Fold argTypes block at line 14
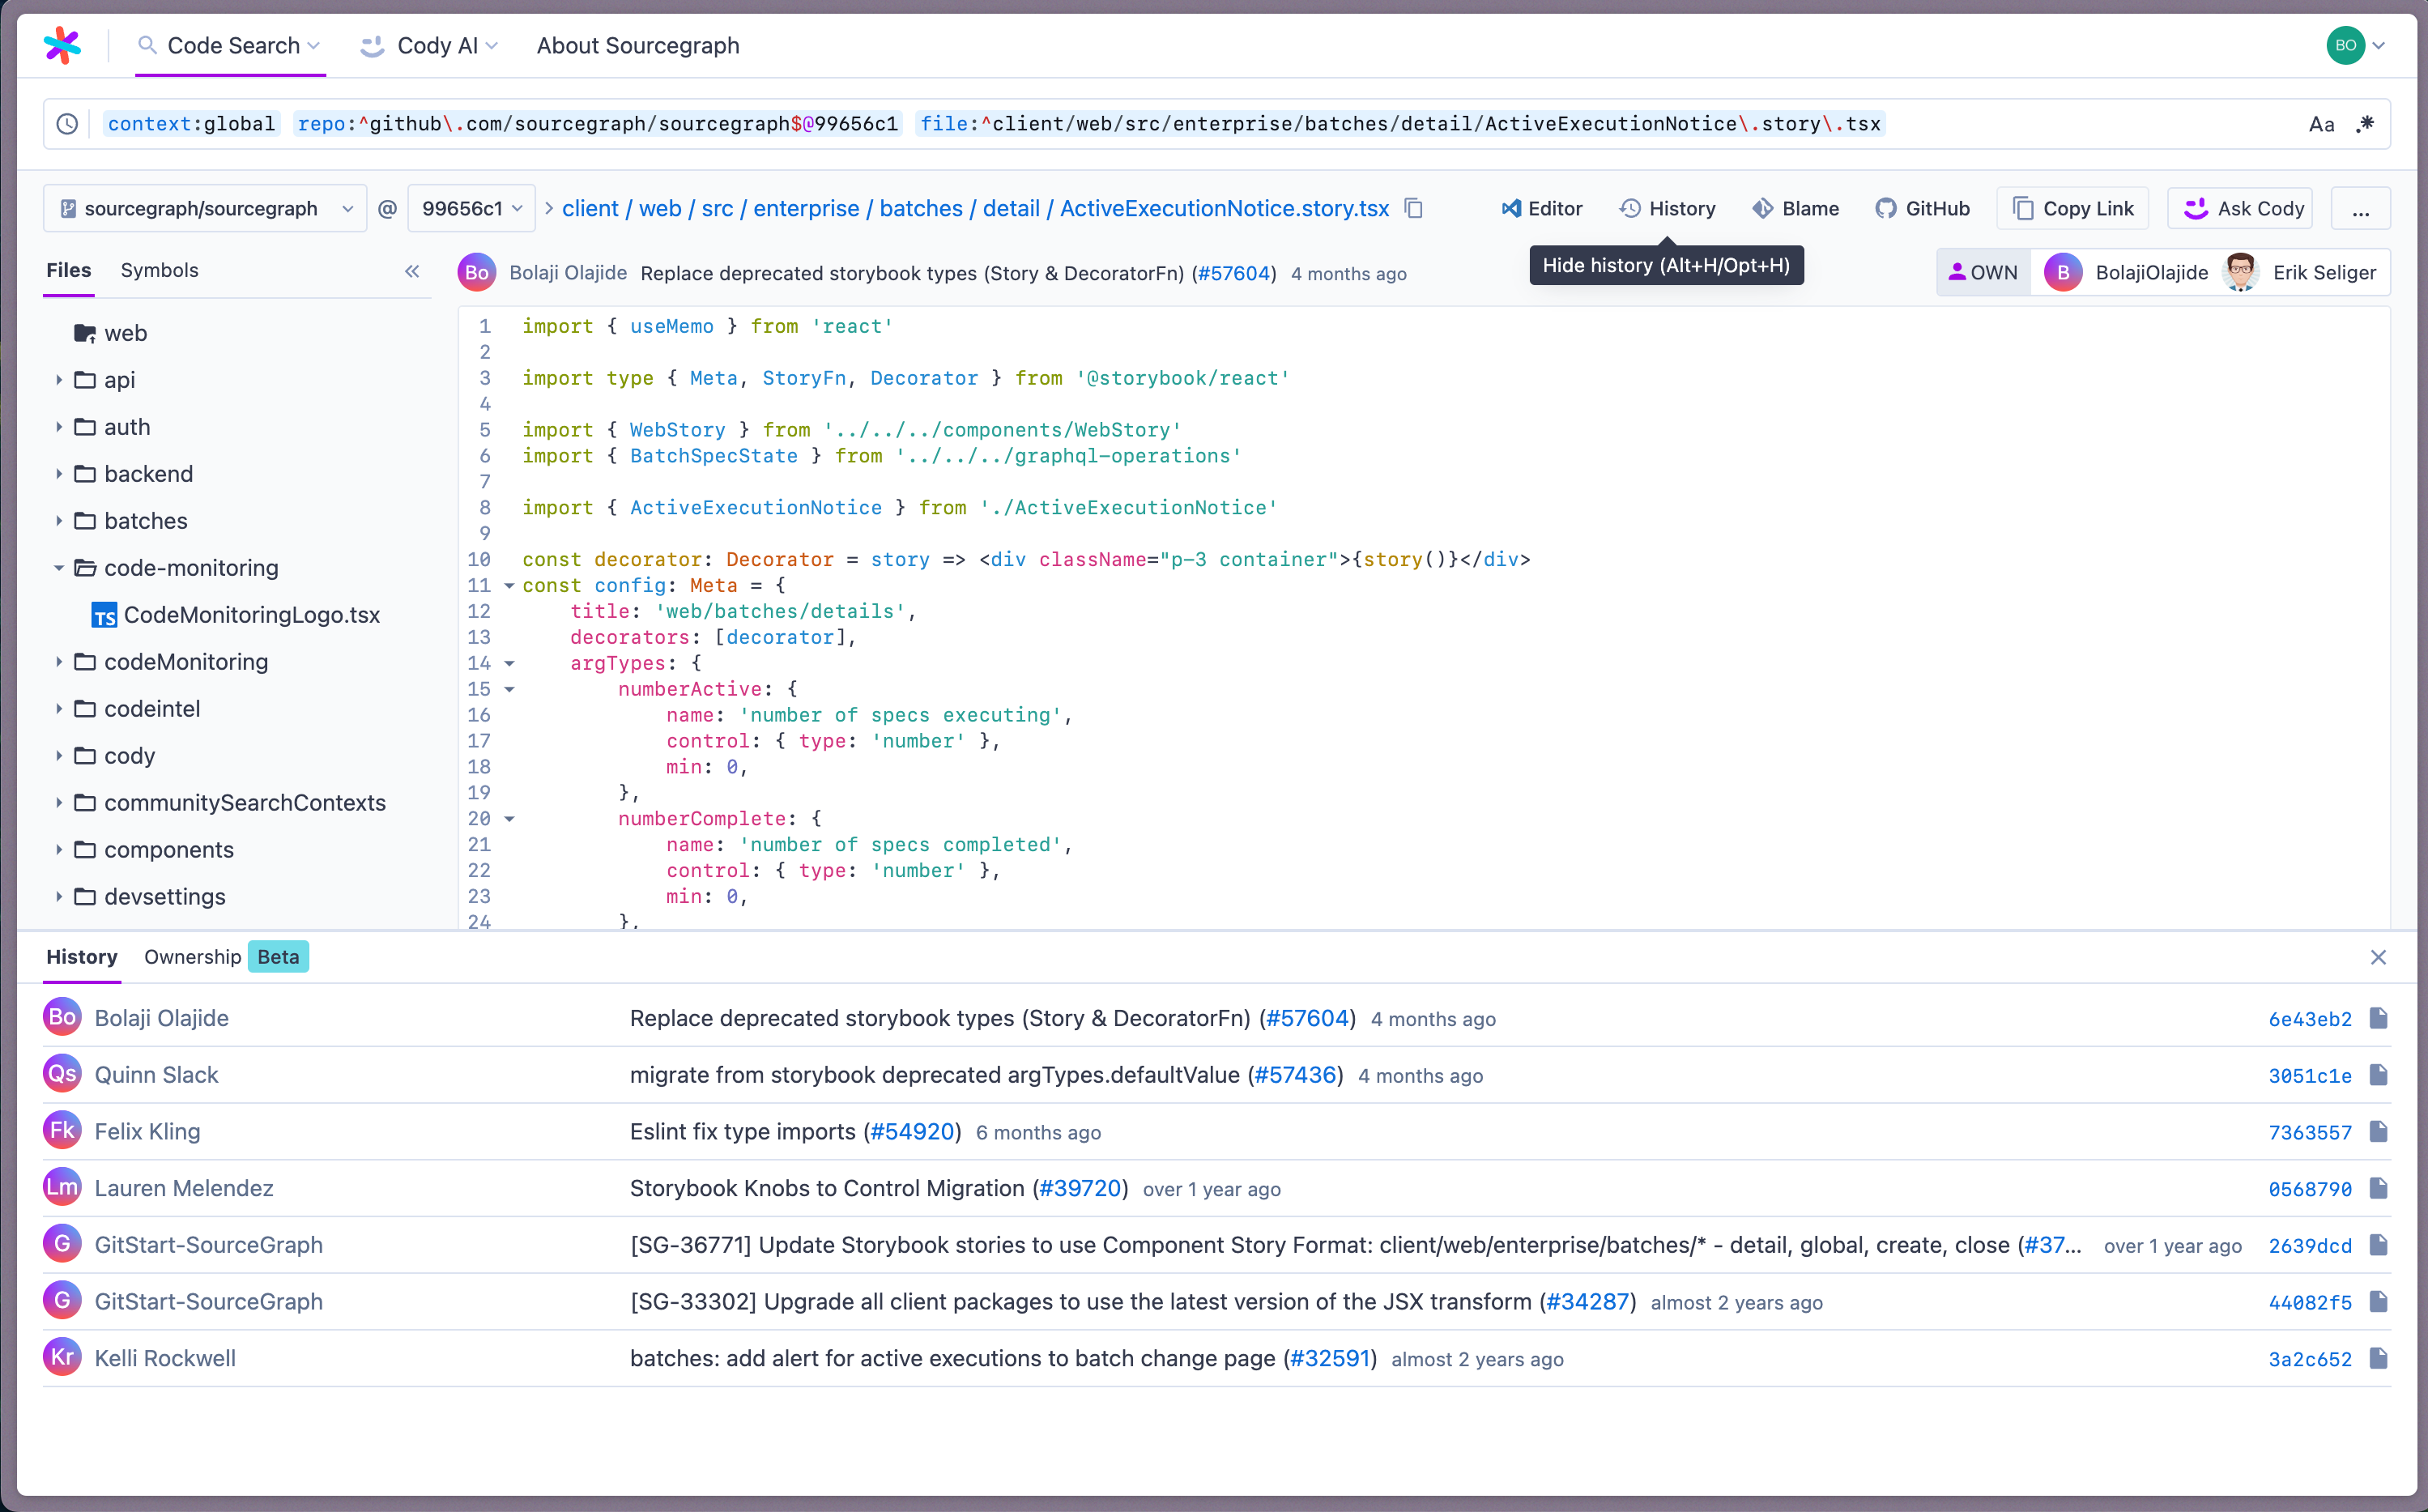The image size is (2428, 1512). (x=509, y=664)
